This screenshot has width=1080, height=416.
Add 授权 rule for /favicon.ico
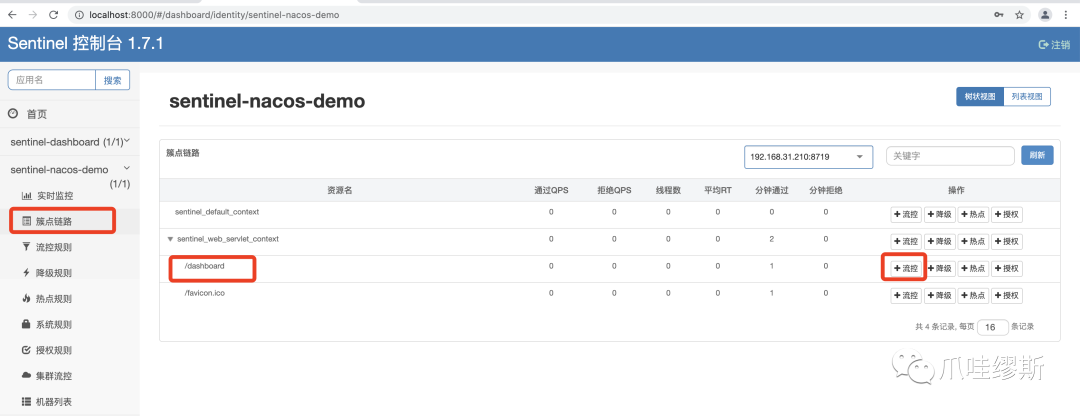click(1007, 296)
